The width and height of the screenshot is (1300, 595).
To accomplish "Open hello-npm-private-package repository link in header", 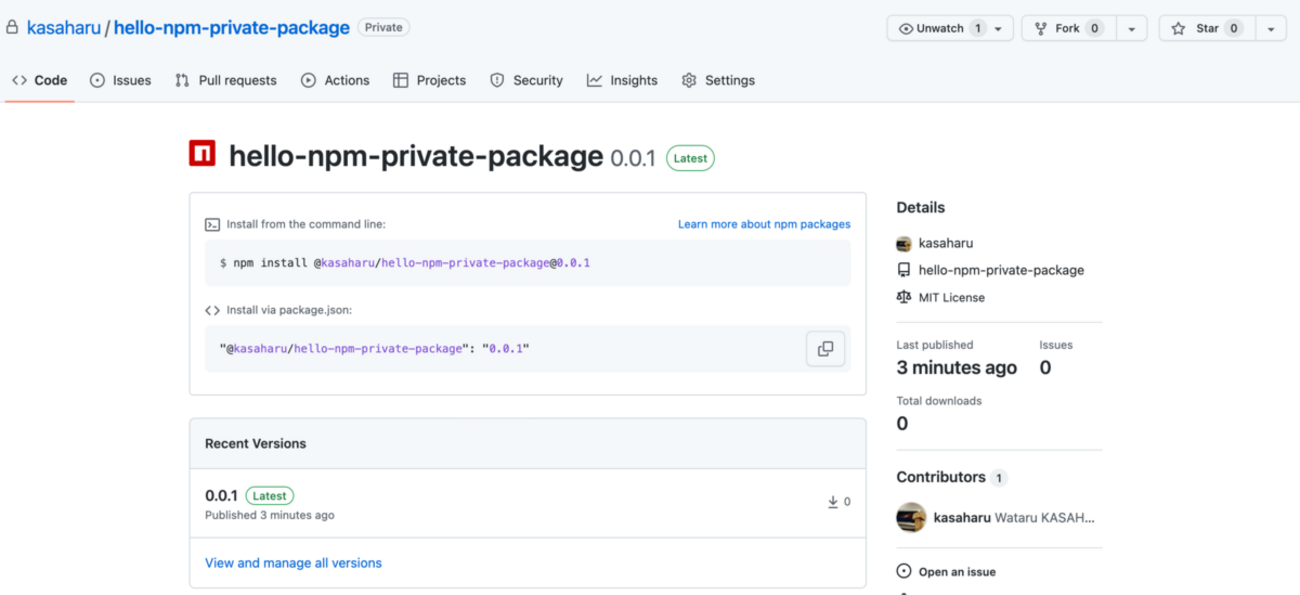I will click(x=232, y=28).
